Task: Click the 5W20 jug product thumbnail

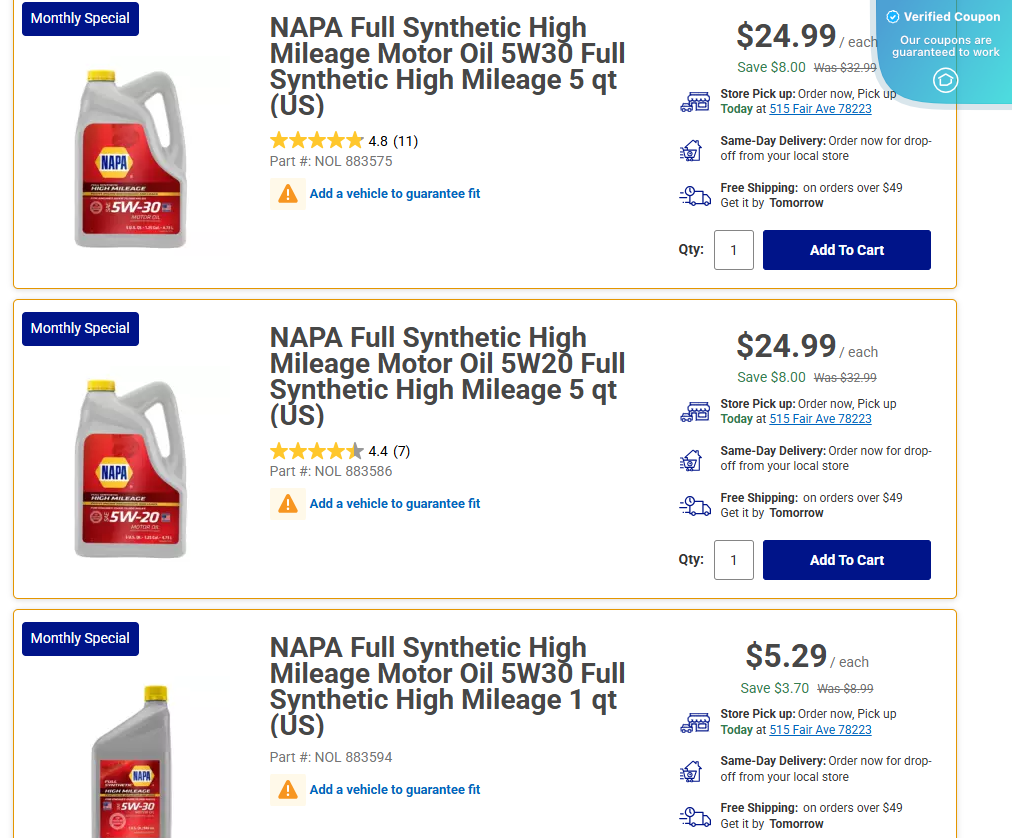Action: (x=131, y=465)
